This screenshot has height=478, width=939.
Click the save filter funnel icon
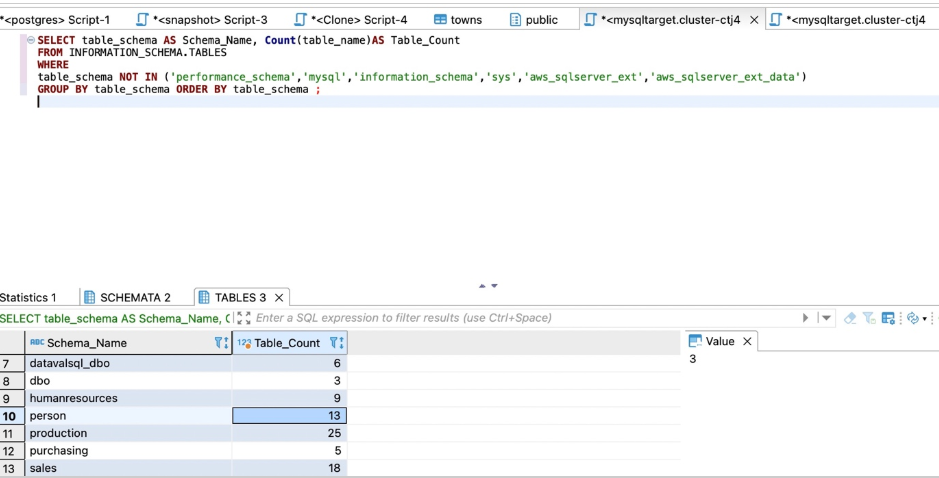[x=869, y=318]
